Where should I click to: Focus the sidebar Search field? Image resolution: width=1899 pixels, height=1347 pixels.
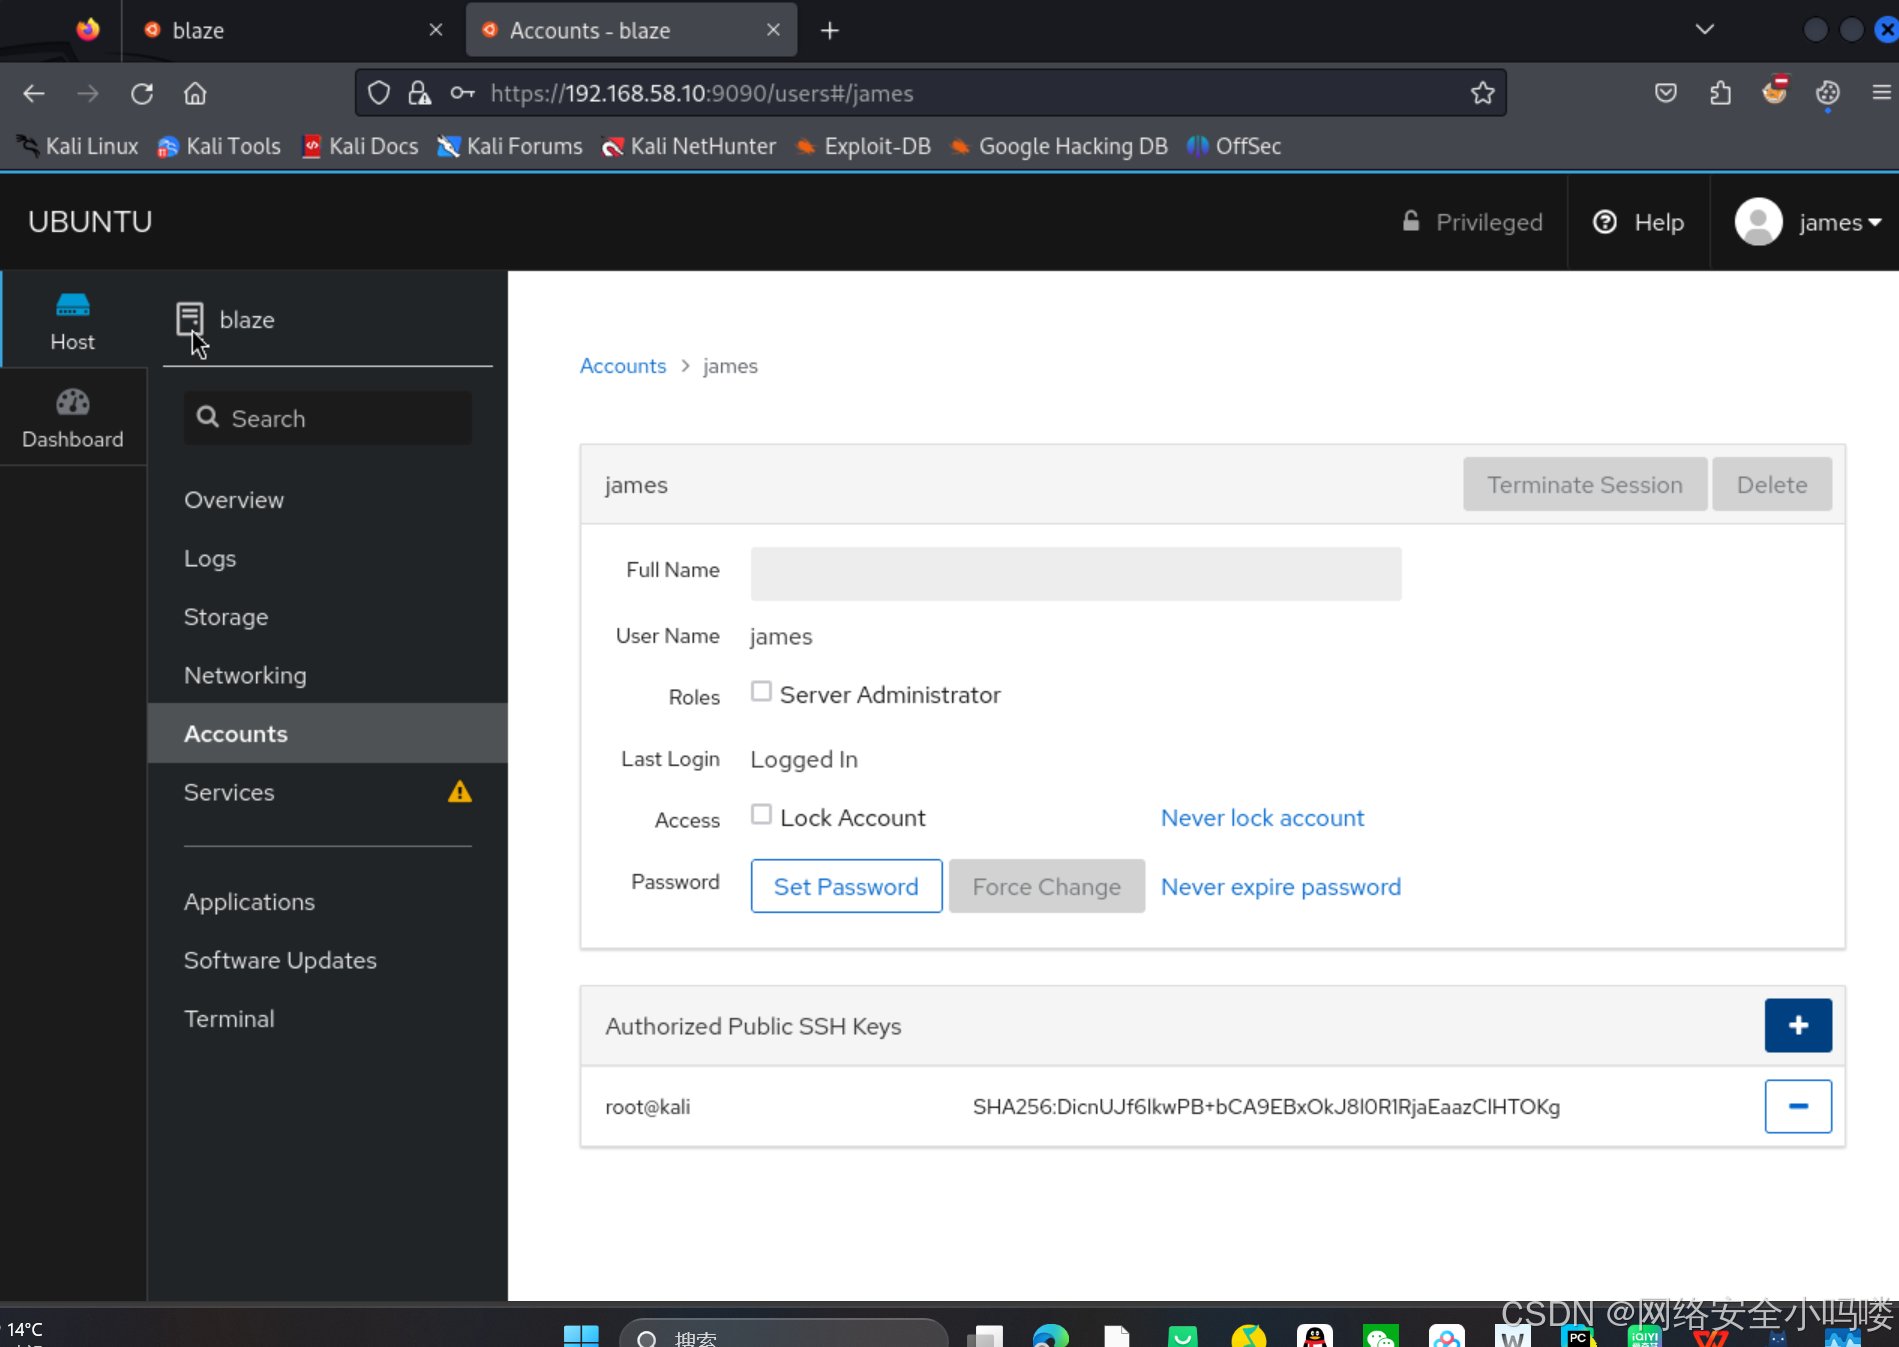click(x=327, y=418)
